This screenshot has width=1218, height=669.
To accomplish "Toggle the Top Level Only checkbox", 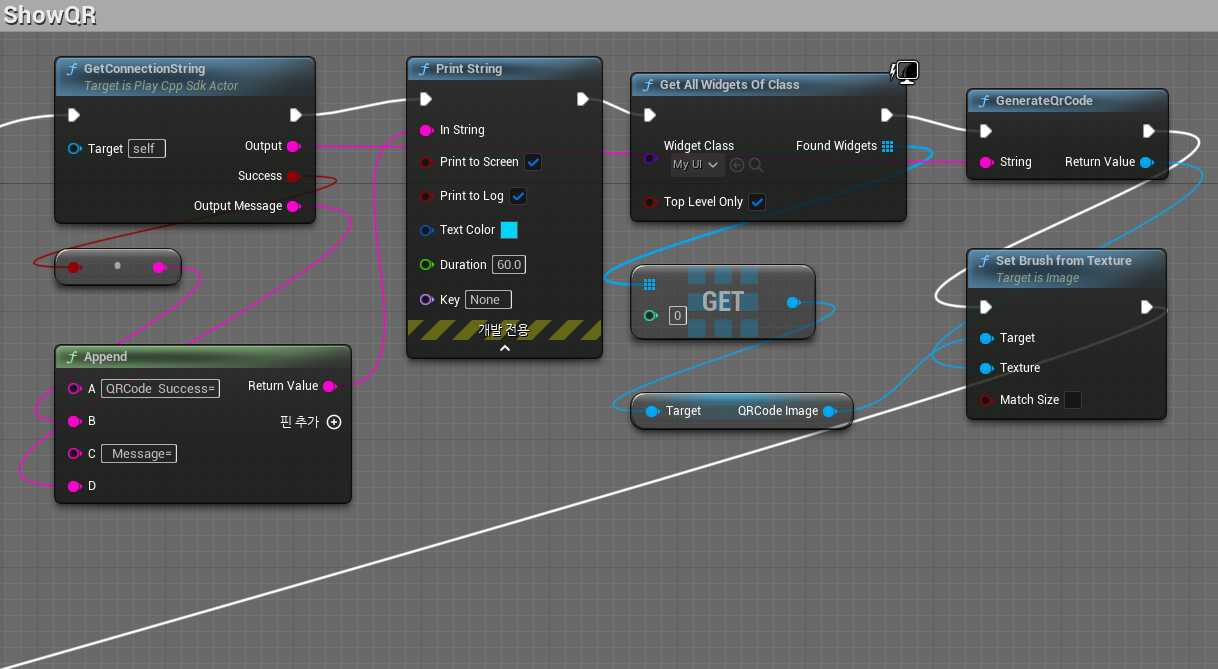I will tap(757, 202).
